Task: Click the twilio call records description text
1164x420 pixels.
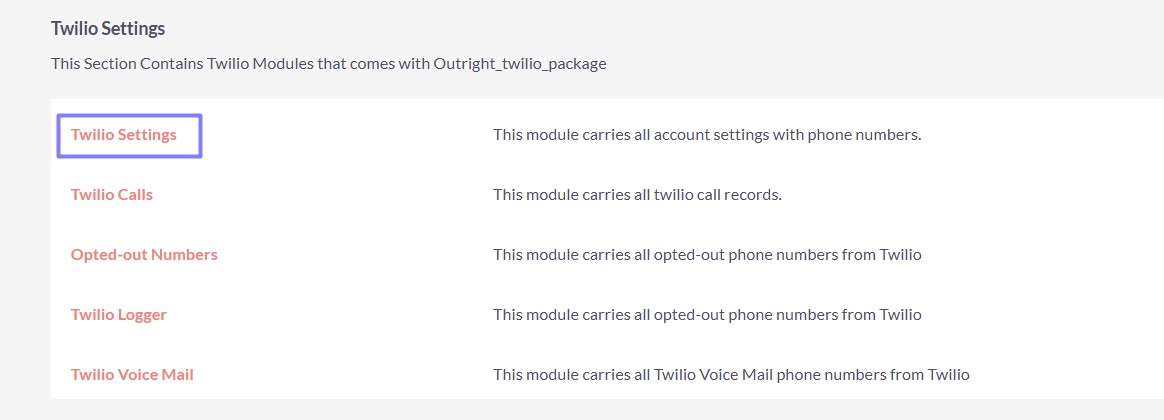Action: 637,195
